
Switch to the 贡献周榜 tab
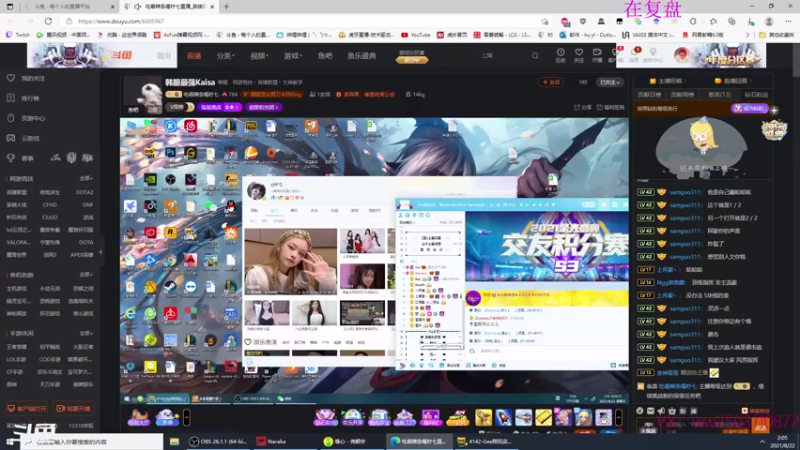click(682, 94)
